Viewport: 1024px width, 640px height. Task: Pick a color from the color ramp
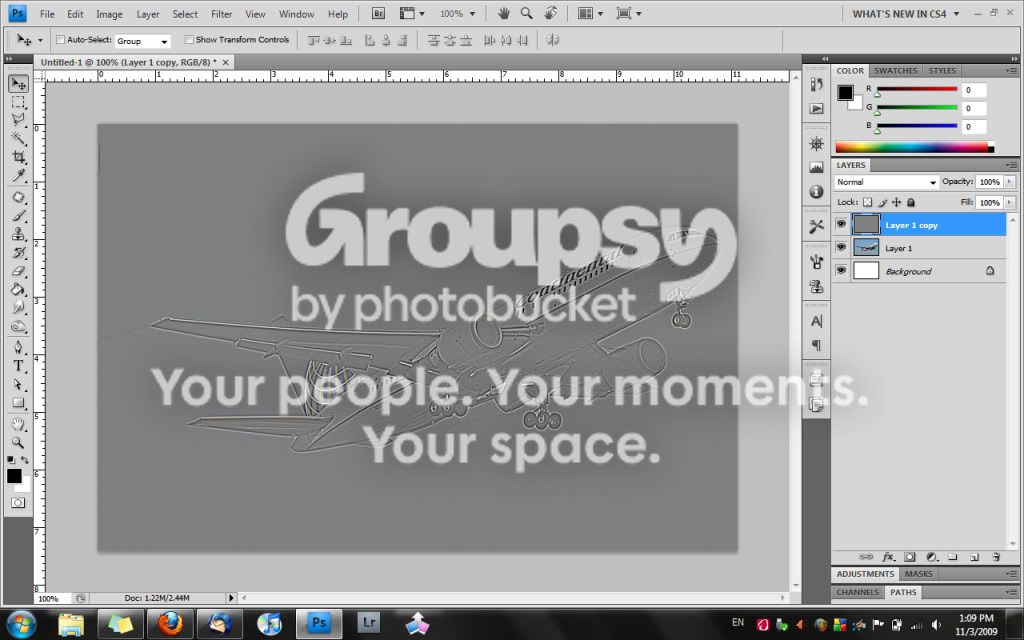[914, 148]
